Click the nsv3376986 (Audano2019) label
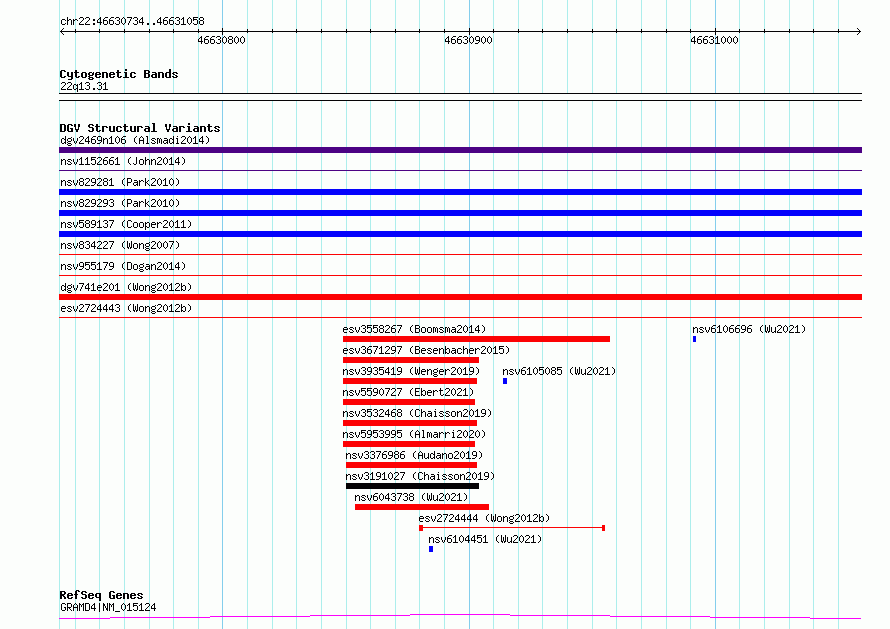The height and width of the screenshot is (629, 890). click(x=414, y=455)
